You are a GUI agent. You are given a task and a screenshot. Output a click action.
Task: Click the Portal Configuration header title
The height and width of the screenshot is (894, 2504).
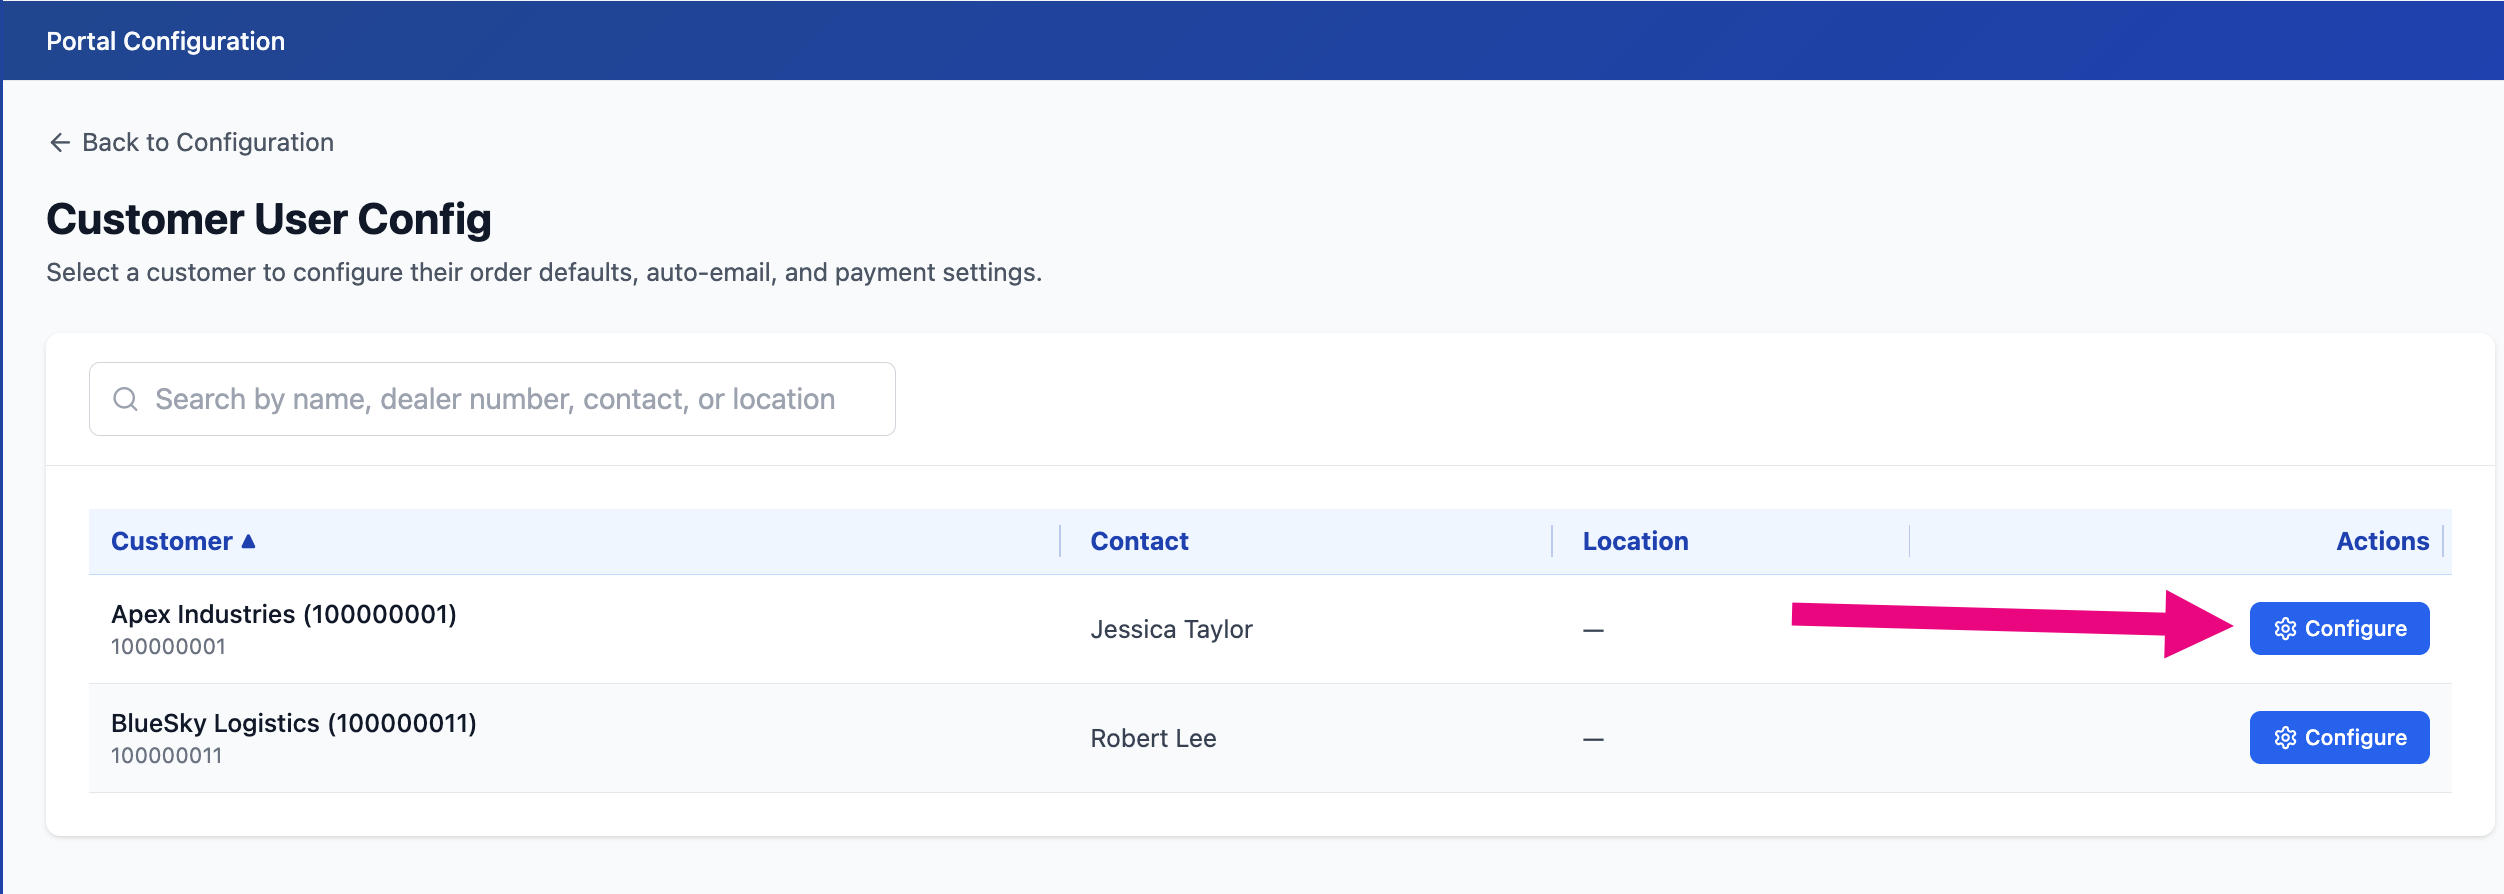166,41
